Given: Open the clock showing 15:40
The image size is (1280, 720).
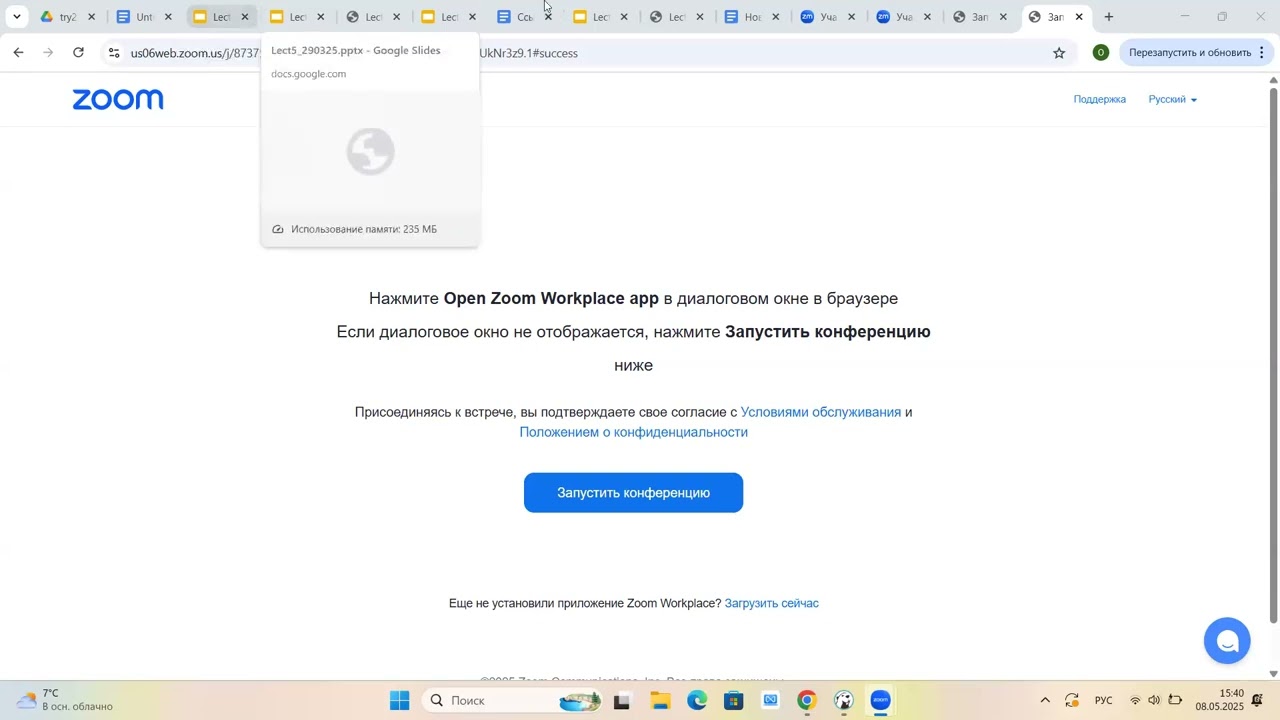Looking at the screenshot, I should 1219,700.
